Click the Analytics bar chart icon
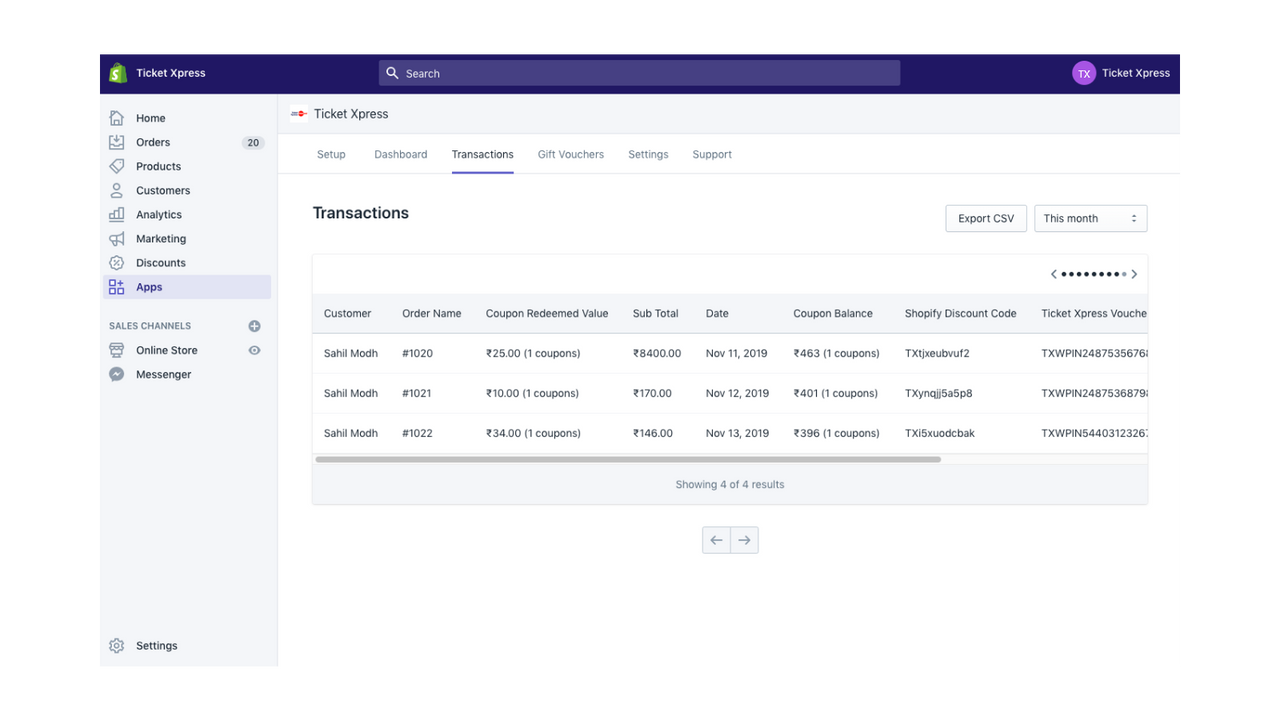This screenshot has height=720, width=1280. click(117, 214)
